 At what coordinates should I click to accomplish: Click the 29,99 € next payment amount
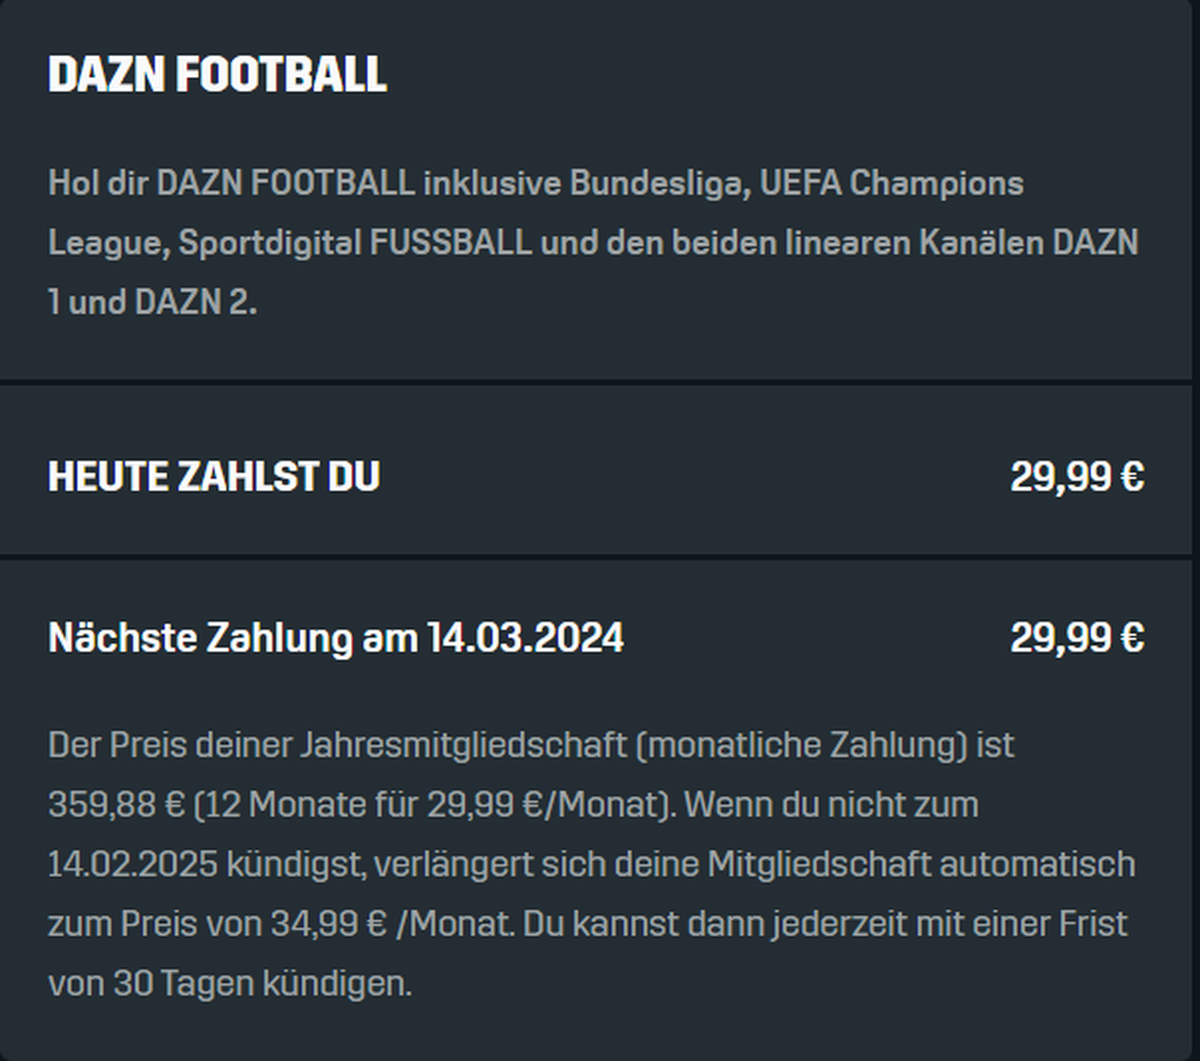tap(1077, 637)
